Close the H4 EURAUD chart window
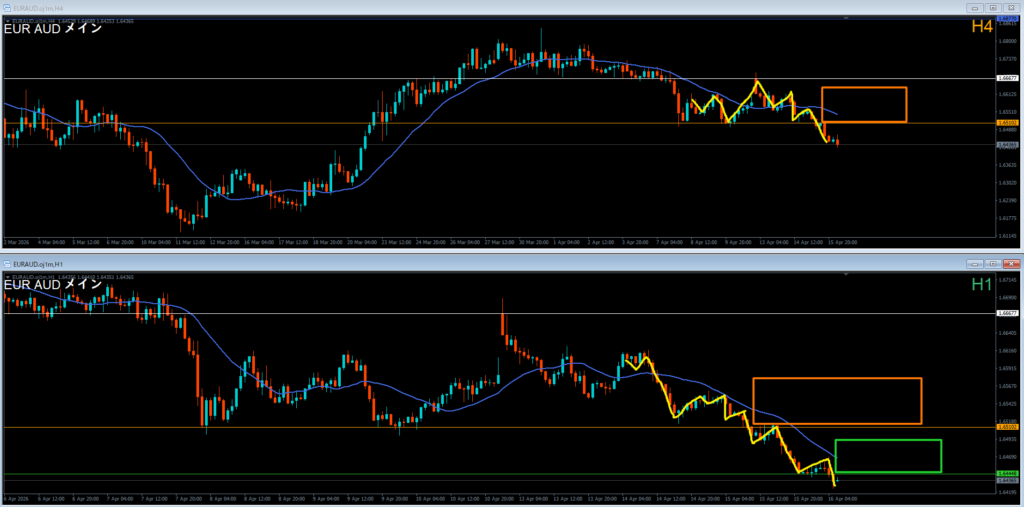Screen dimensions: 1024x507 point(1009,8)
